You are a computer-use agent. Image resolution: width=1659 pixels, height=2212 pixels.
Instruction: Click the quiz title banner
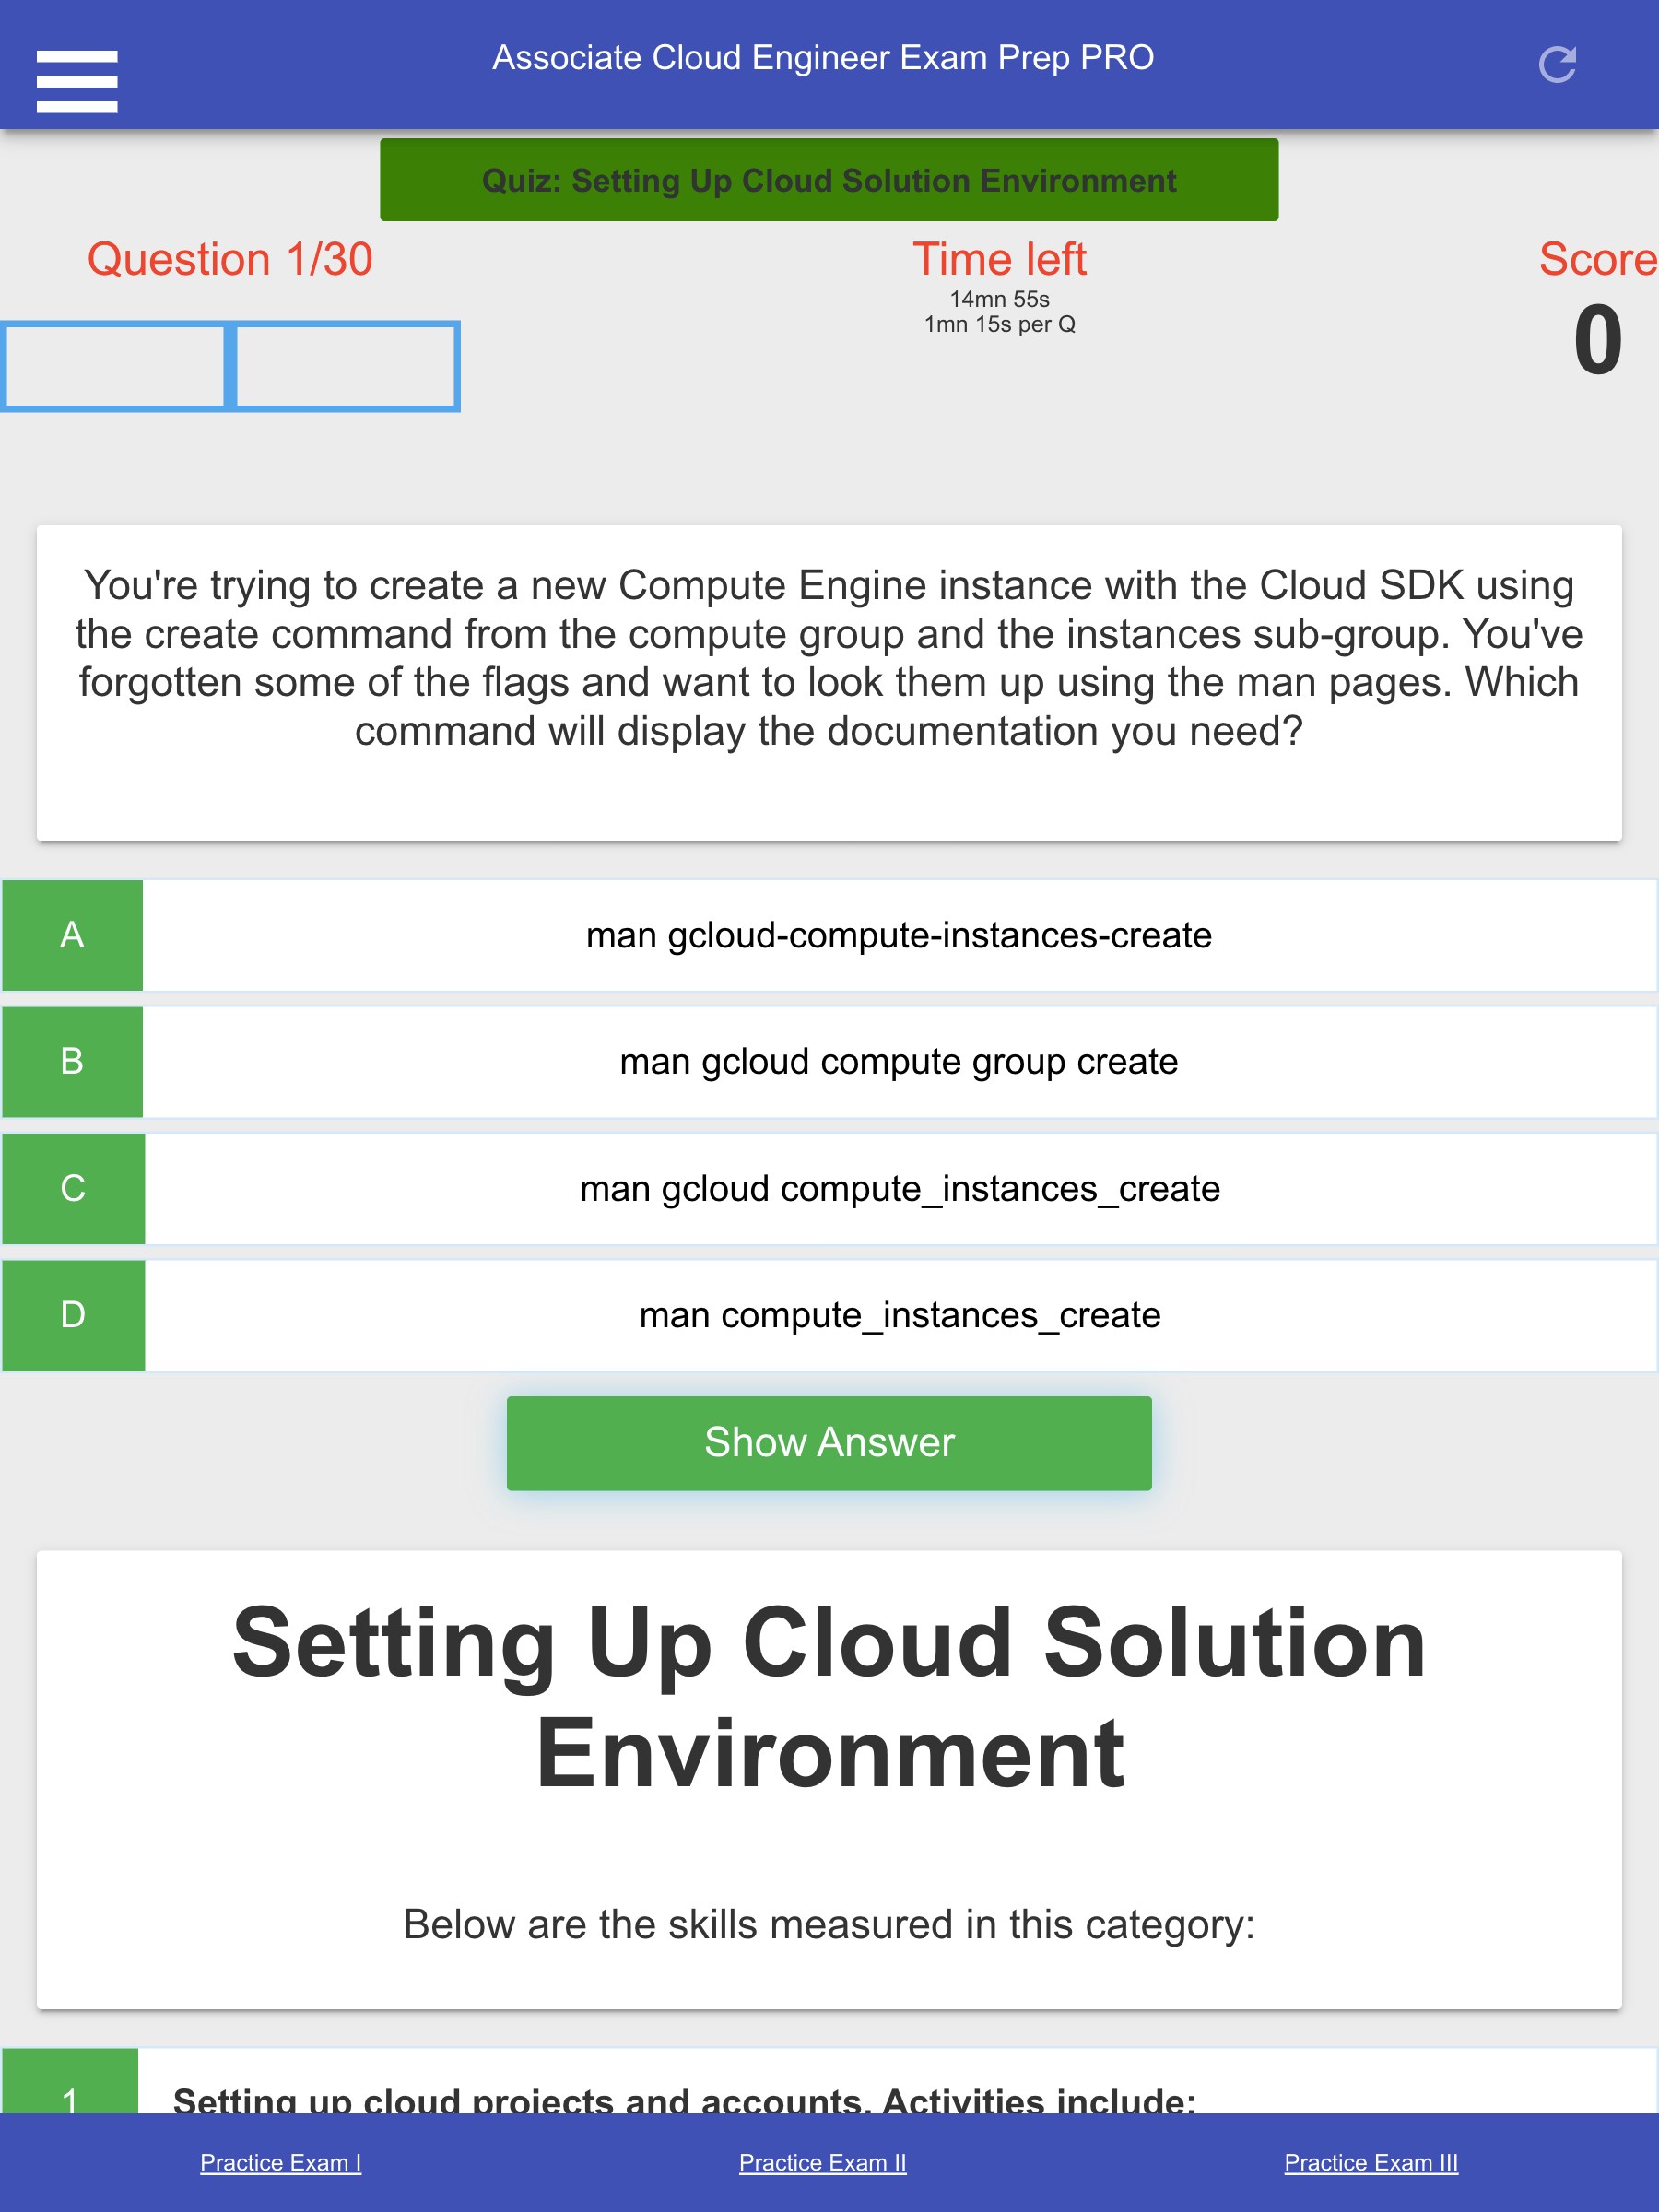tap(828, 180)
